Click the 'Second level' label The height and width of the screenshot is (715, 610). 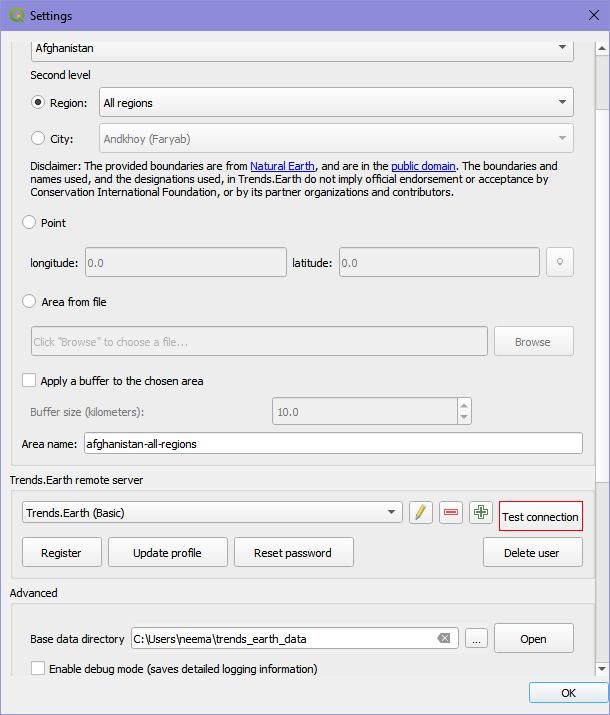point(60,75)
